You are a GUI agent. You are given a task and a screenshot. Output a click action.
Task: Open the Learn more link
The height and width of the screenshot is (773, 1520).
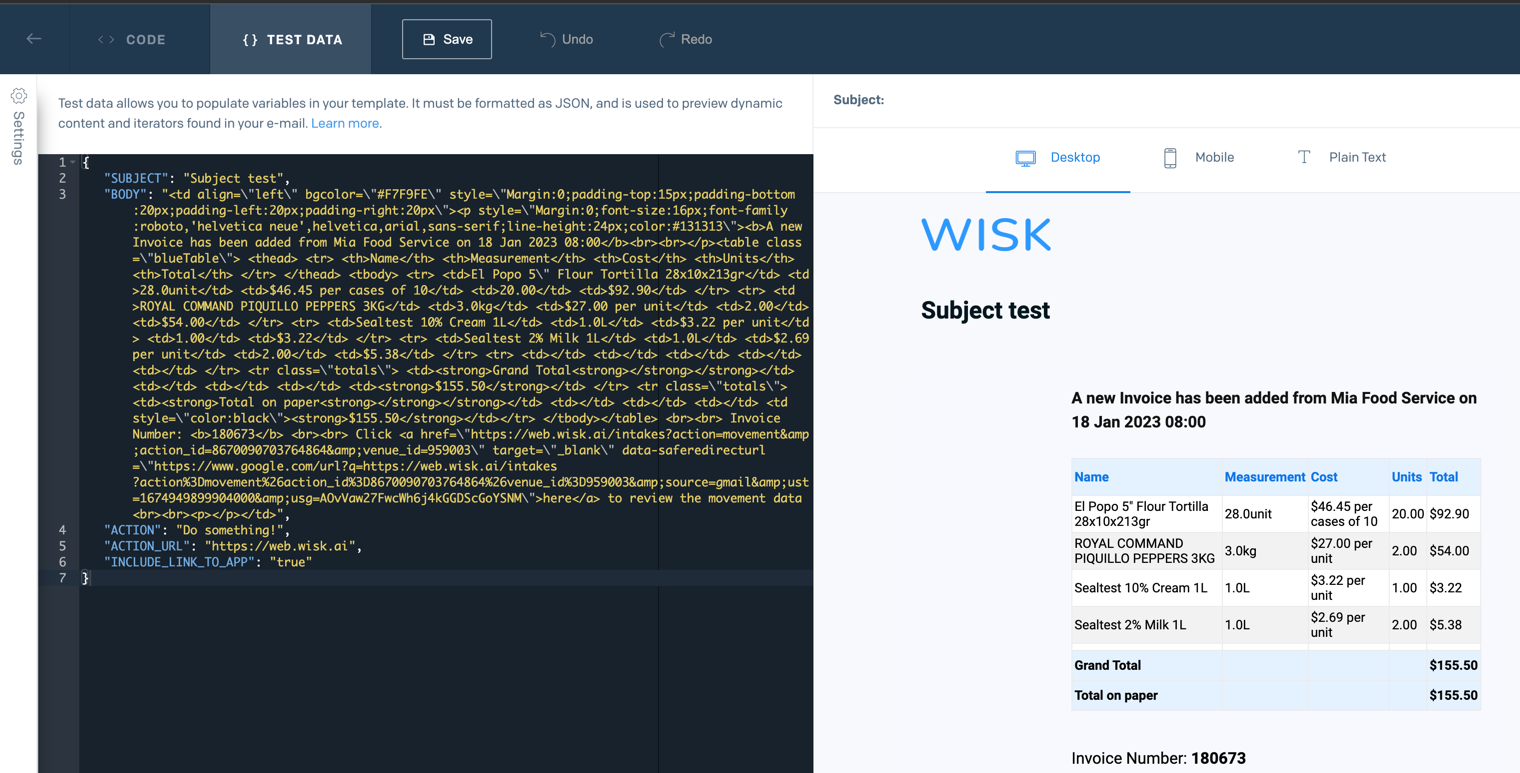click(x=345, y=123)
